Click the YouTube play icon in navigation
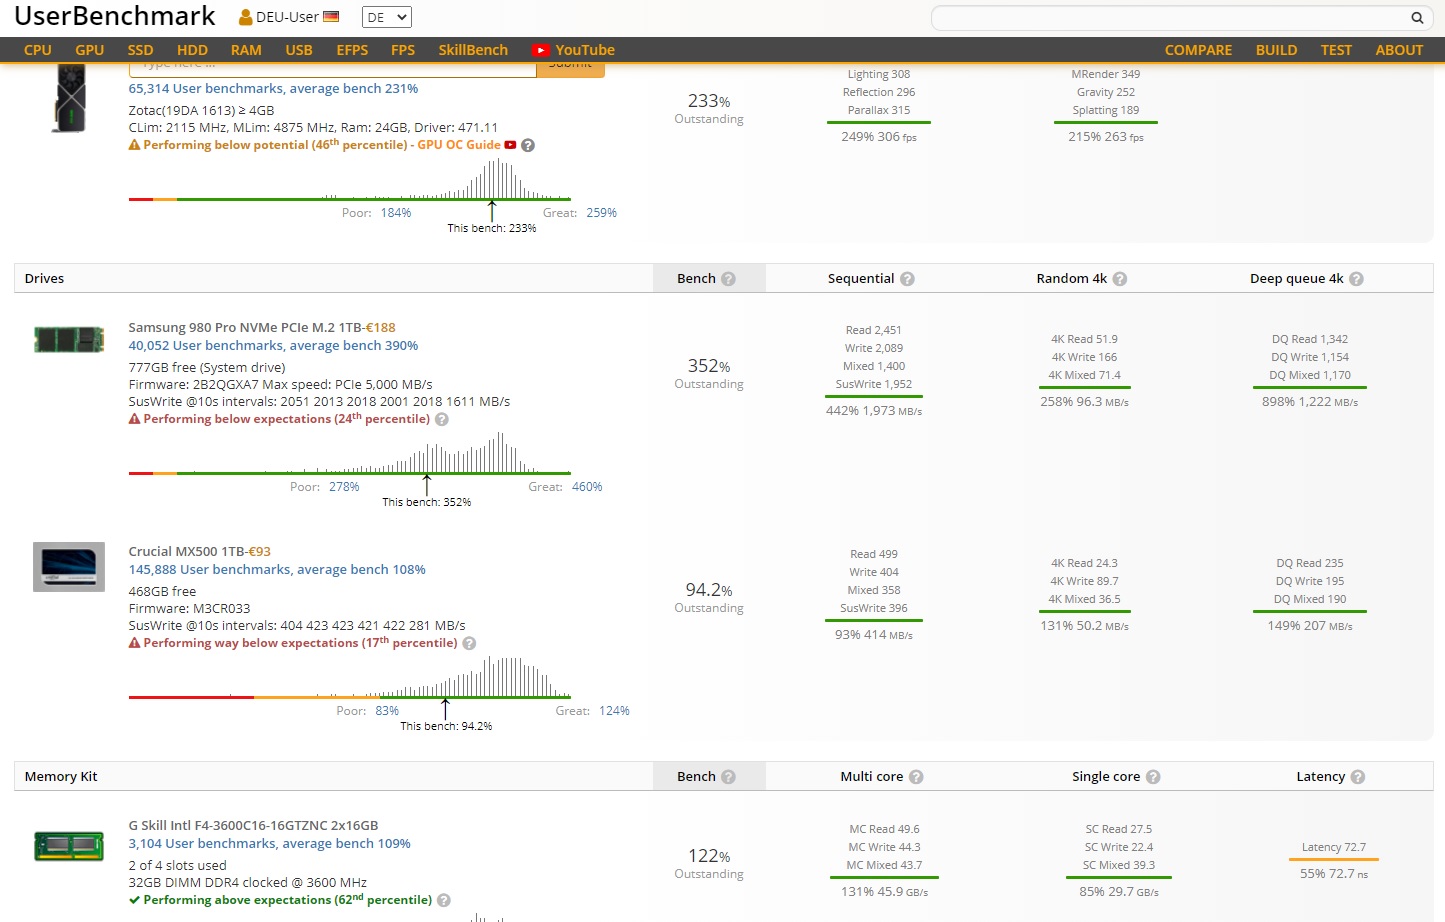Screen dimensions: 1445x922 [541, 50]
